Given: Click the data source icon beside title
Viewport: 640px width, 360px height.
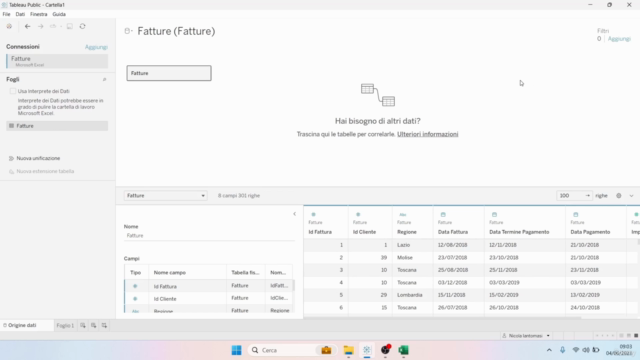Looking at the screenshot, I should (x=128, y=31).
